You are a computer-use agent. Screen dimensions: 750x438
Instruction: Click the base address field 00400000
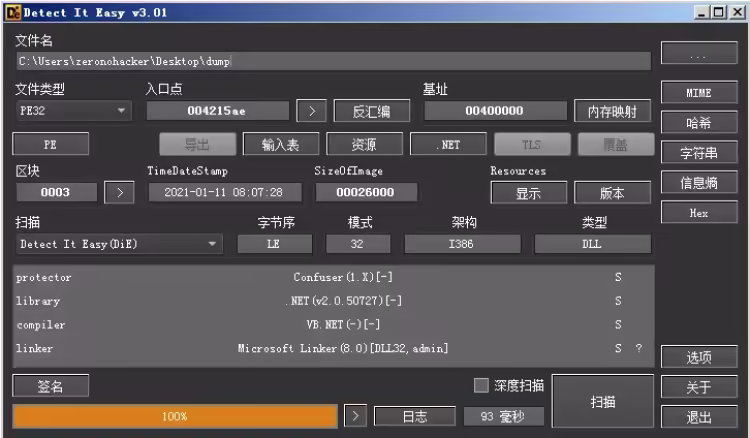495,111
